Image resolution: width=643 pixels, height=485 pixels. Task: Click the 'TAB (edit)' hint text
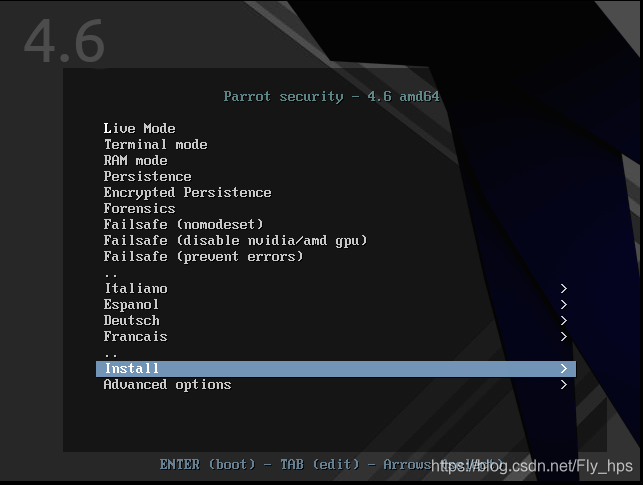coord(320,465)
